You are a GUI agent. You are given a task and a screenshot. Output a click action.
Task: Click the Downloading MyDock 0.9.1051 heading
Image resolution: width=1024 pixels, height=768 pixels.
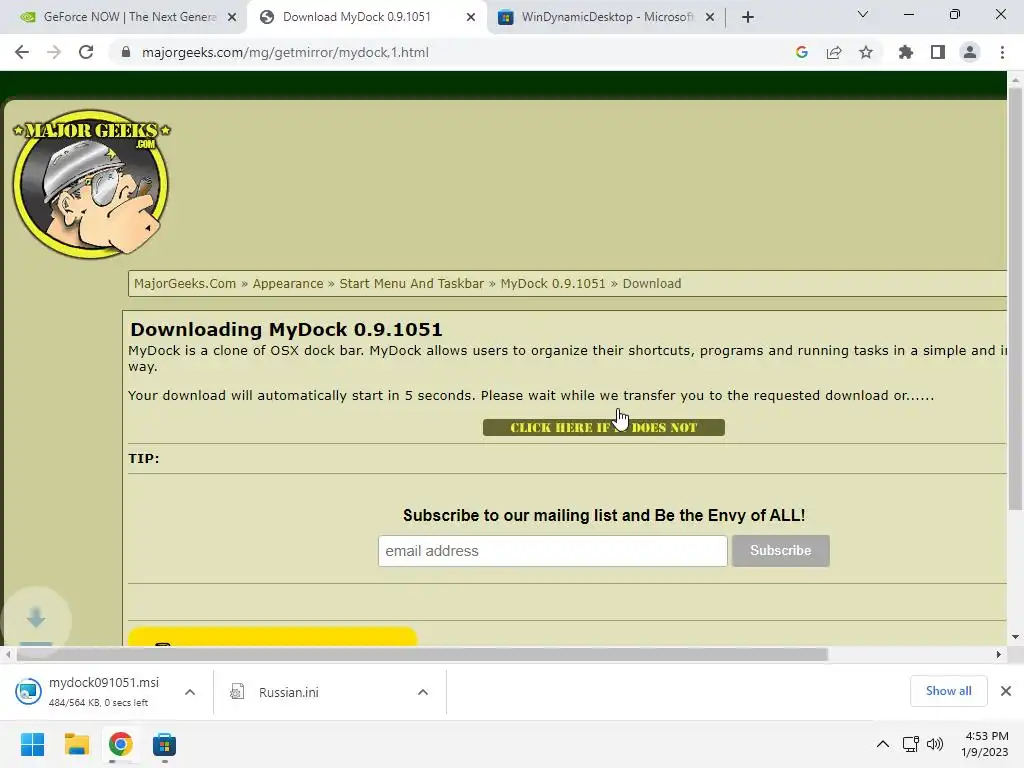point(286,329)
